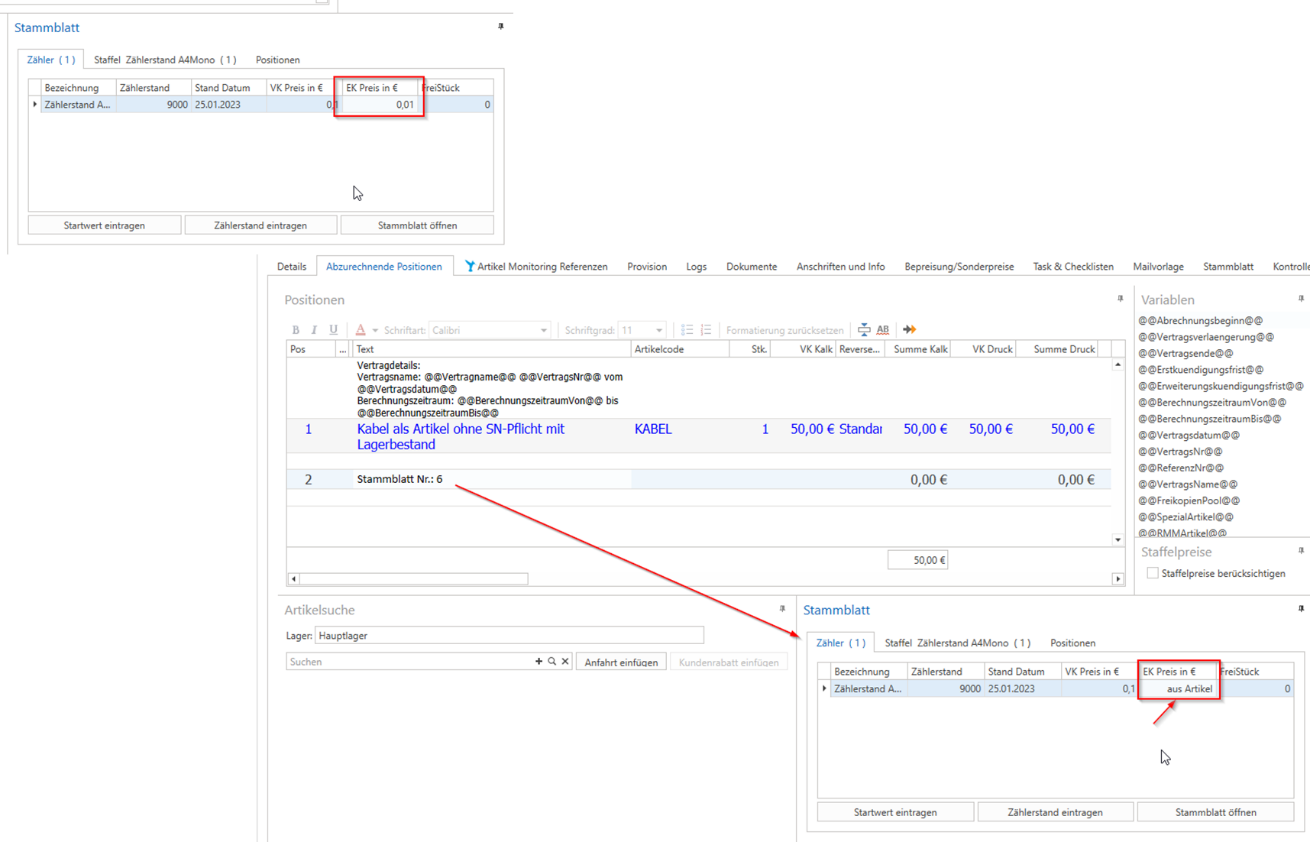Image resolution: width=1310 pixels, height=842 pixels.
Task: Toggle bold formatting button
Action: pos(295,330)
